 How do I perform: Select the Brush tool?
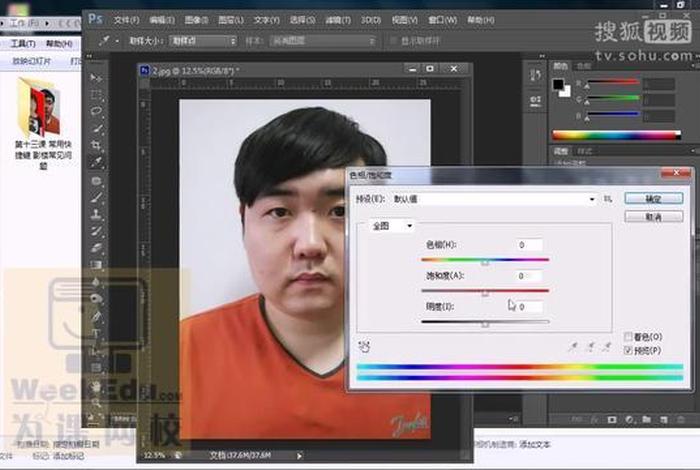(96, 197)
